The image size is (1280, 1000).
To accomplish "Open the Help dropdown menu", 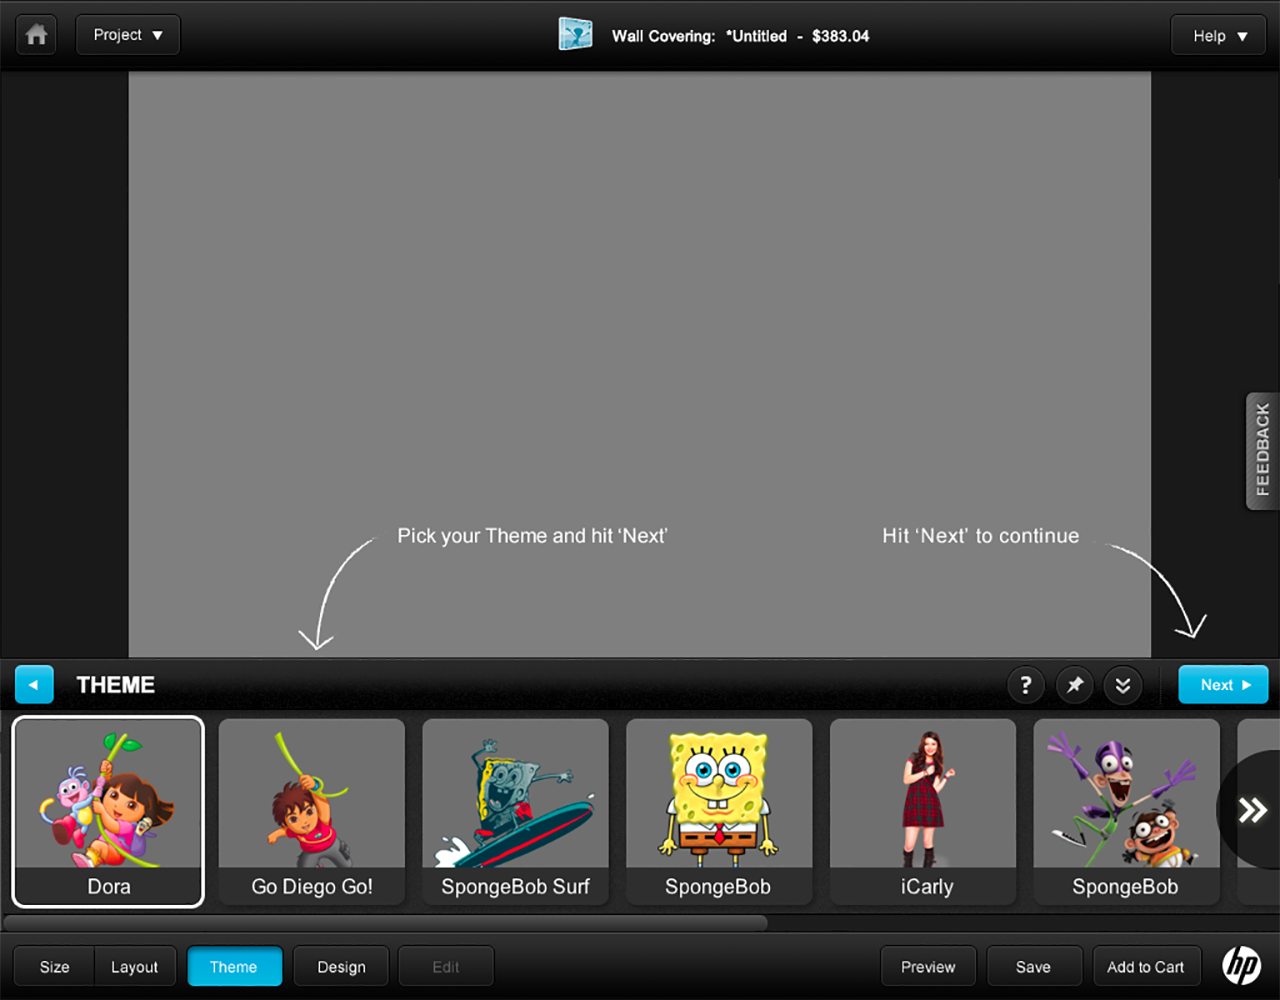I will tap(1219, 36).
